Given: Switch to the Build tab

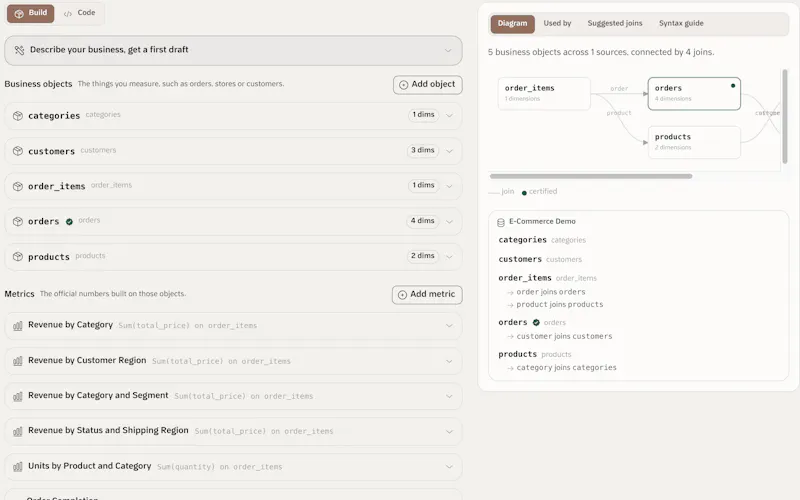Looking at the screenshot, I should pyautogui.click(x=31, y=13).
